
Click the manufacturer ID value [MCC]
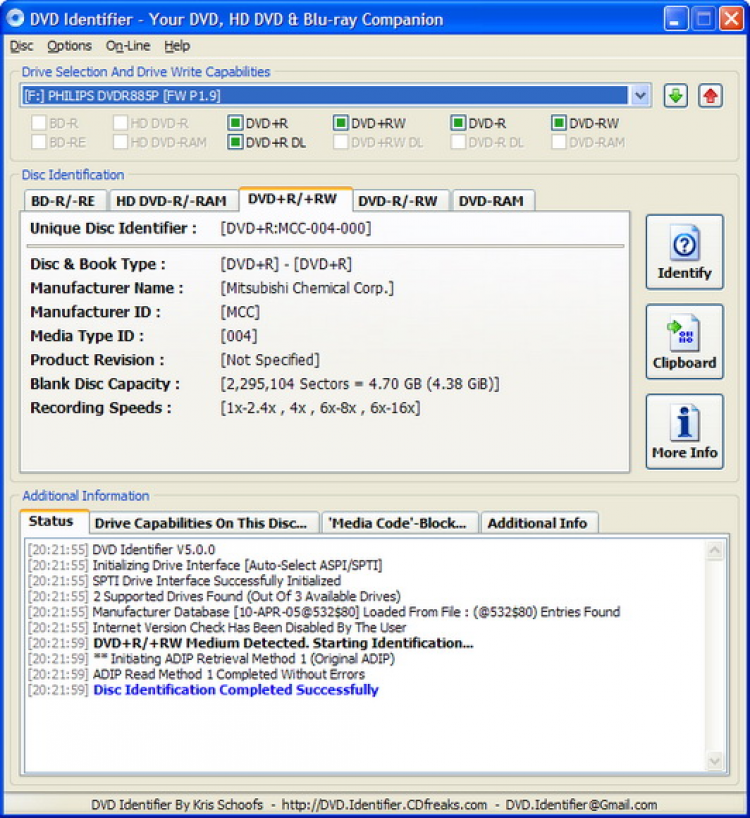240,312
